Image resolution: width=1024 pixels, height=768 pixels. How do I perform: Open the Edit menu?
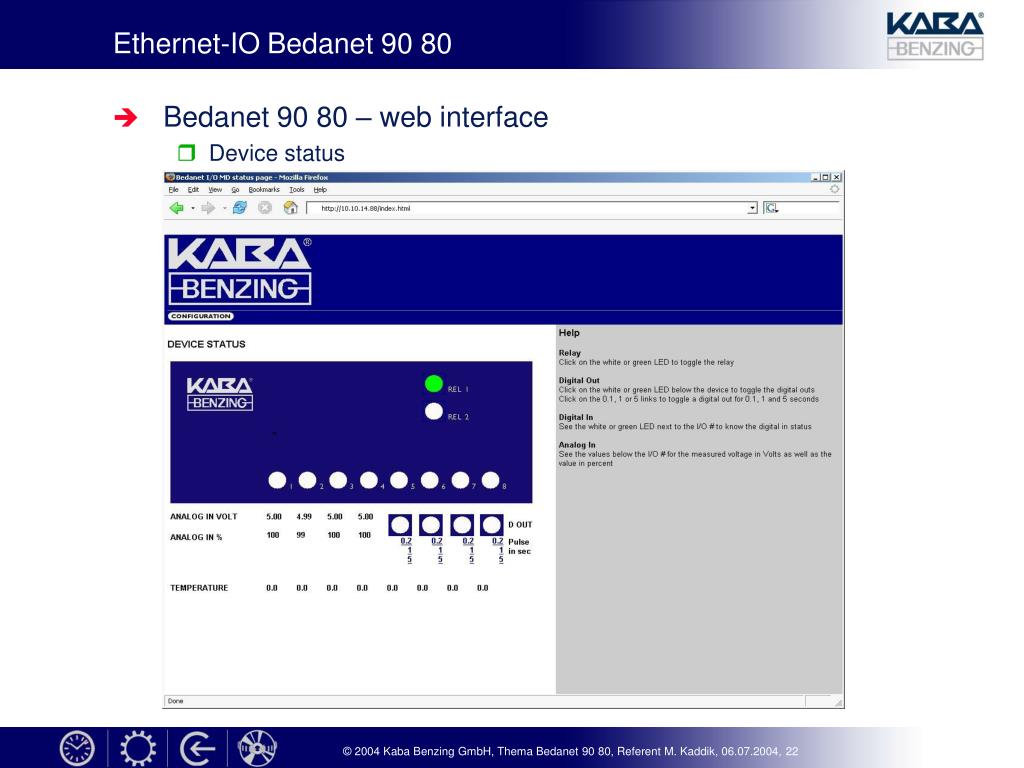click(x=193, y=189)
